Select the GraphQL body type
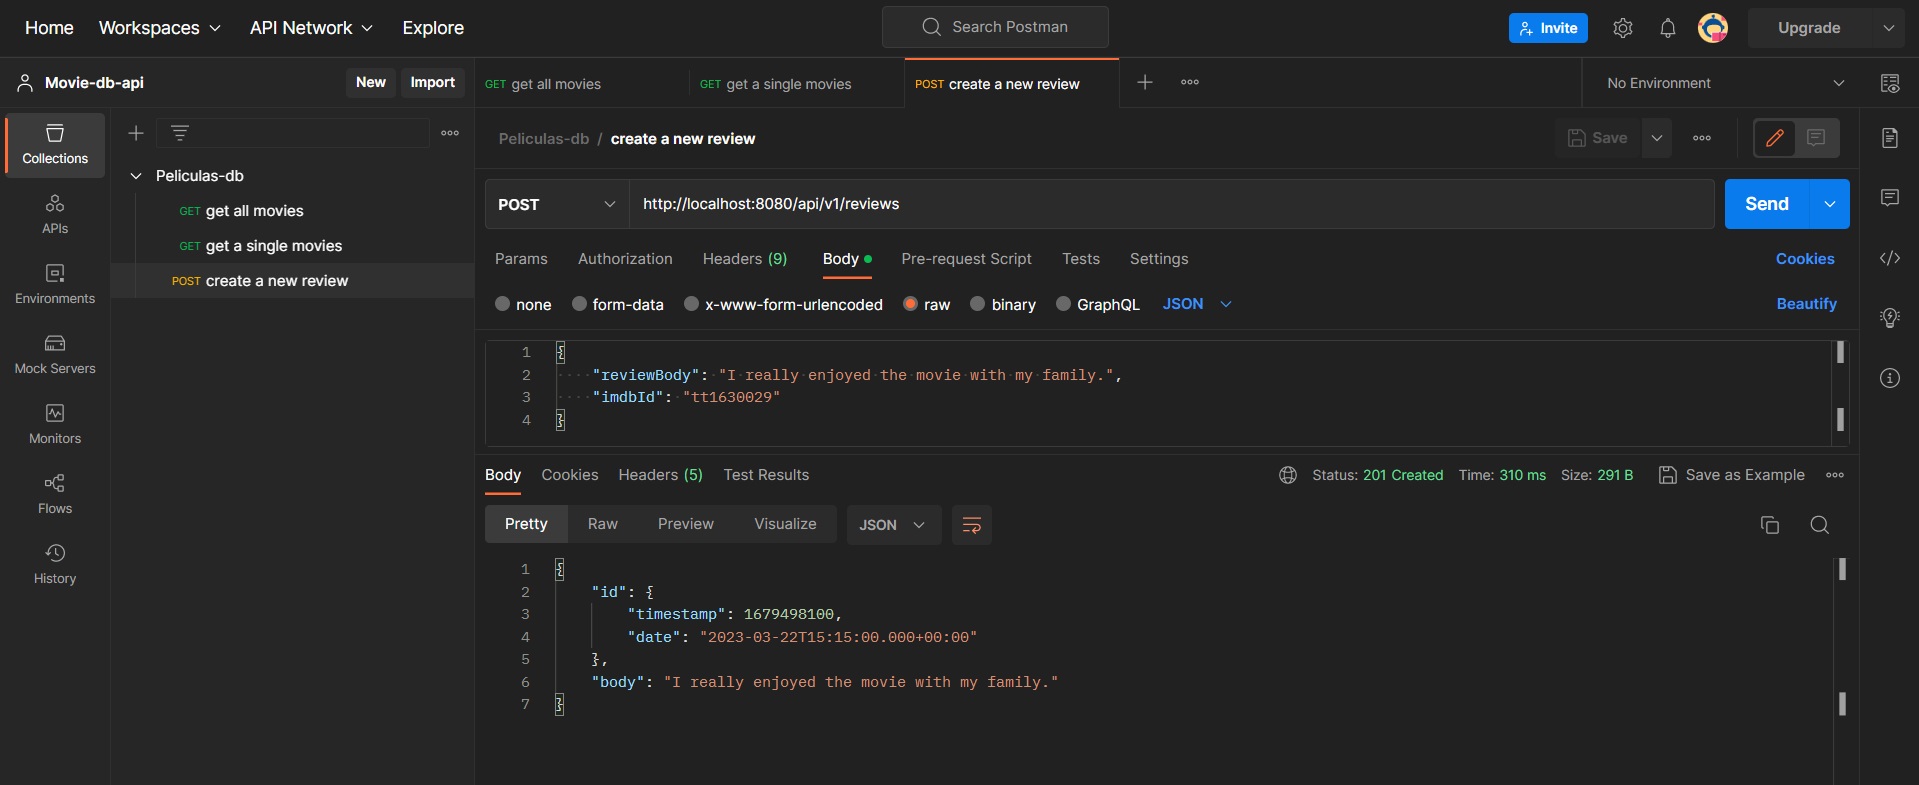1919x785 pixels. [1064, 304]
